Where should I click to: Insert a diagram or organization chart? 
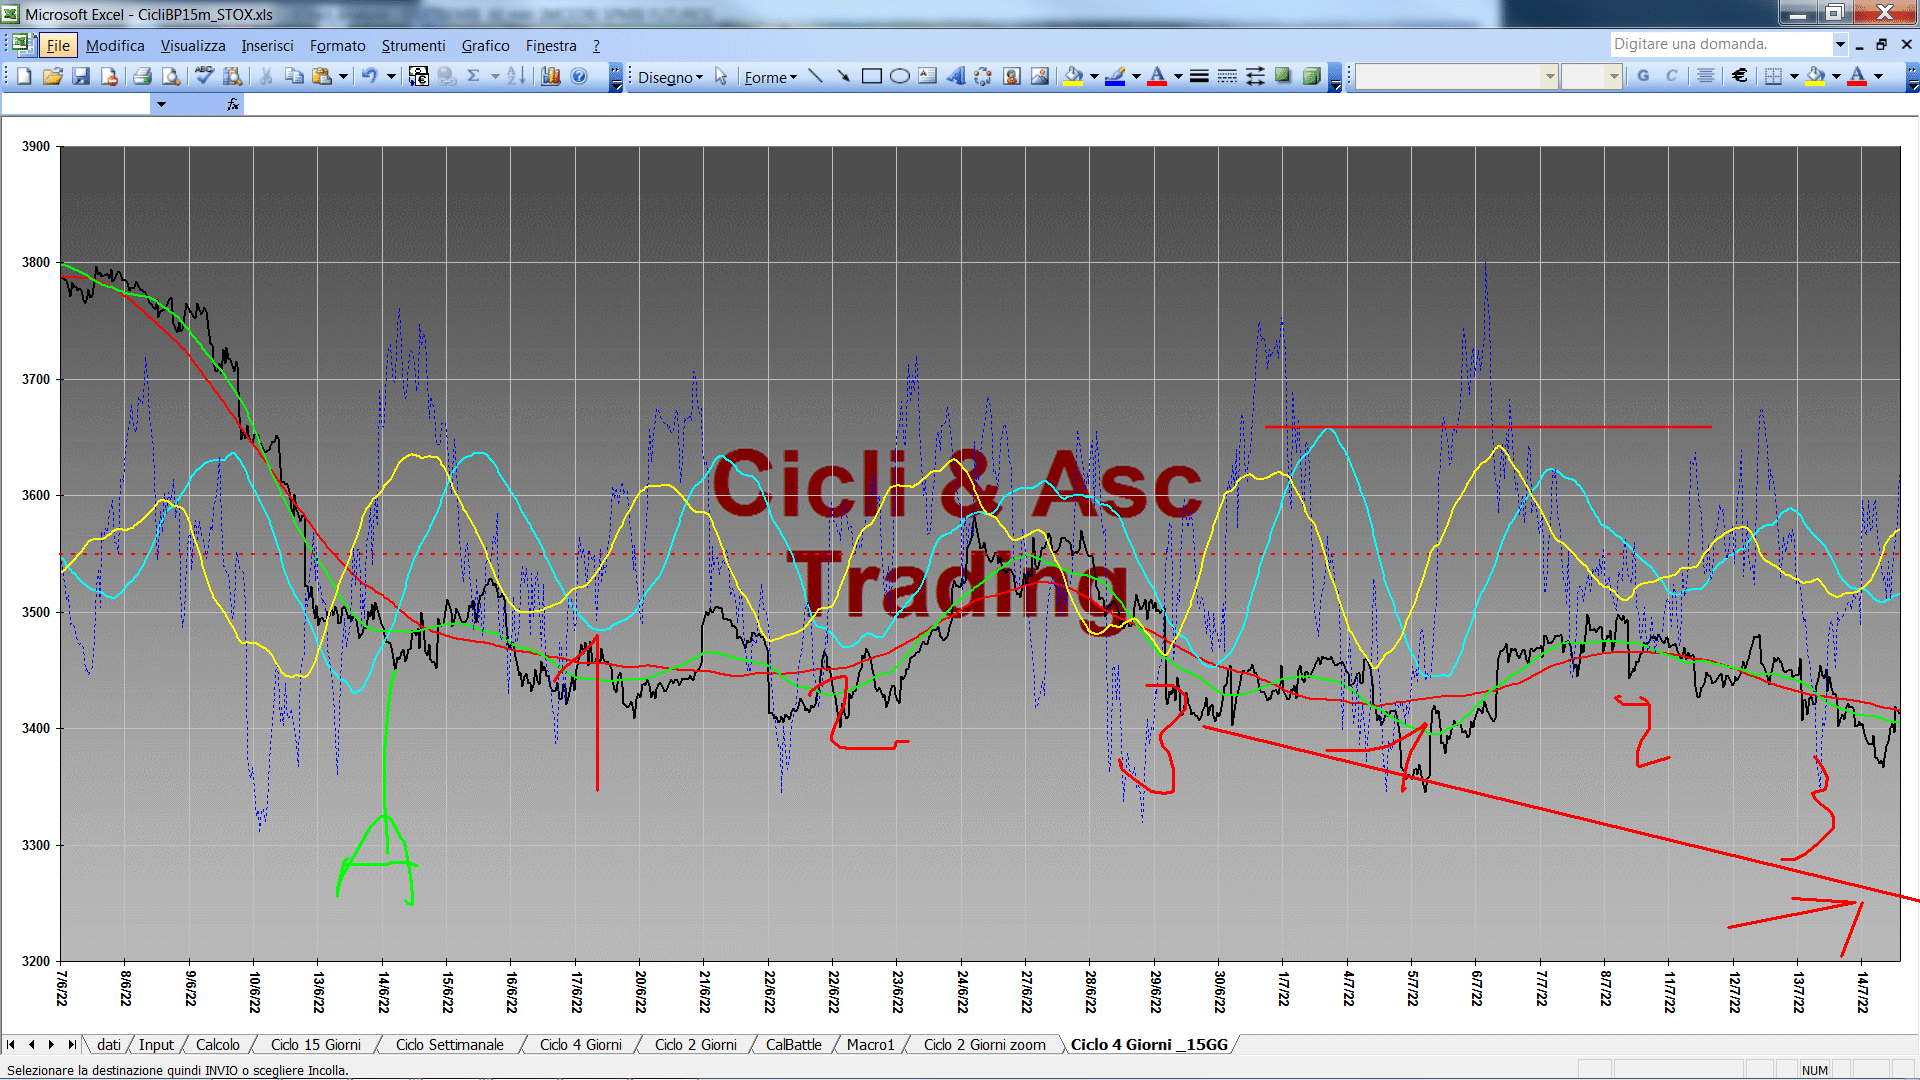pos(983,76)
